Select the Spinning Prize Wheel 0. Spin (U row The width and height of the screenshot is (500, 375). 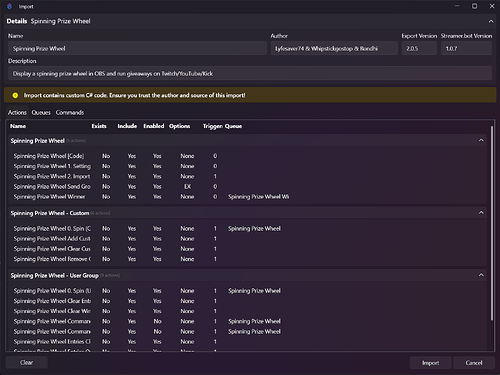[x=247, y=291]
